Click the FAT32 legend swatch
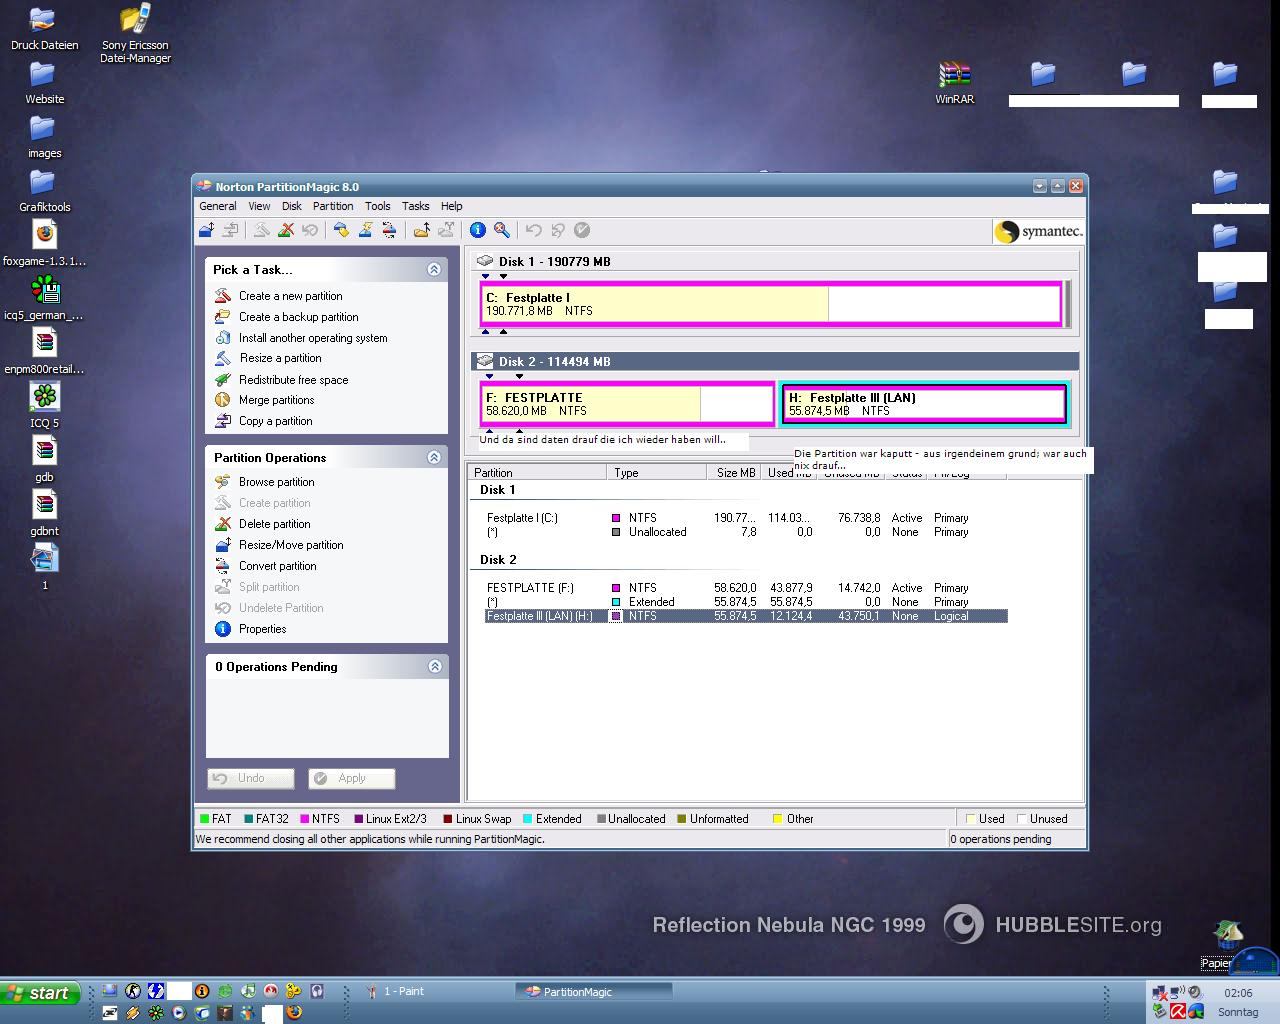Image resolution: width=1280 pixels, height=1024 pixels. pos(249,819)
